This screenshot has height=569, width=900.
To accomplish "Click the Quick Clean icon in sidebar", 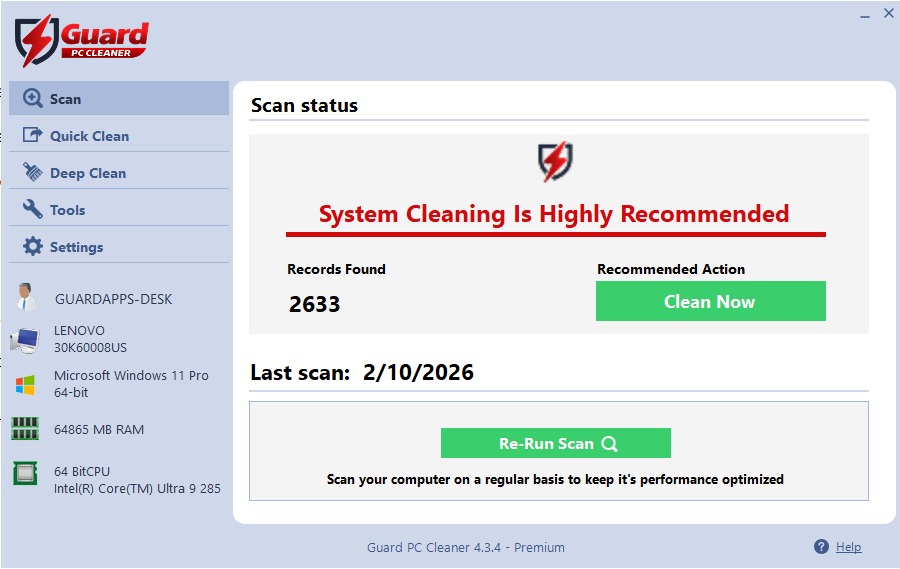I will (33, 136).
